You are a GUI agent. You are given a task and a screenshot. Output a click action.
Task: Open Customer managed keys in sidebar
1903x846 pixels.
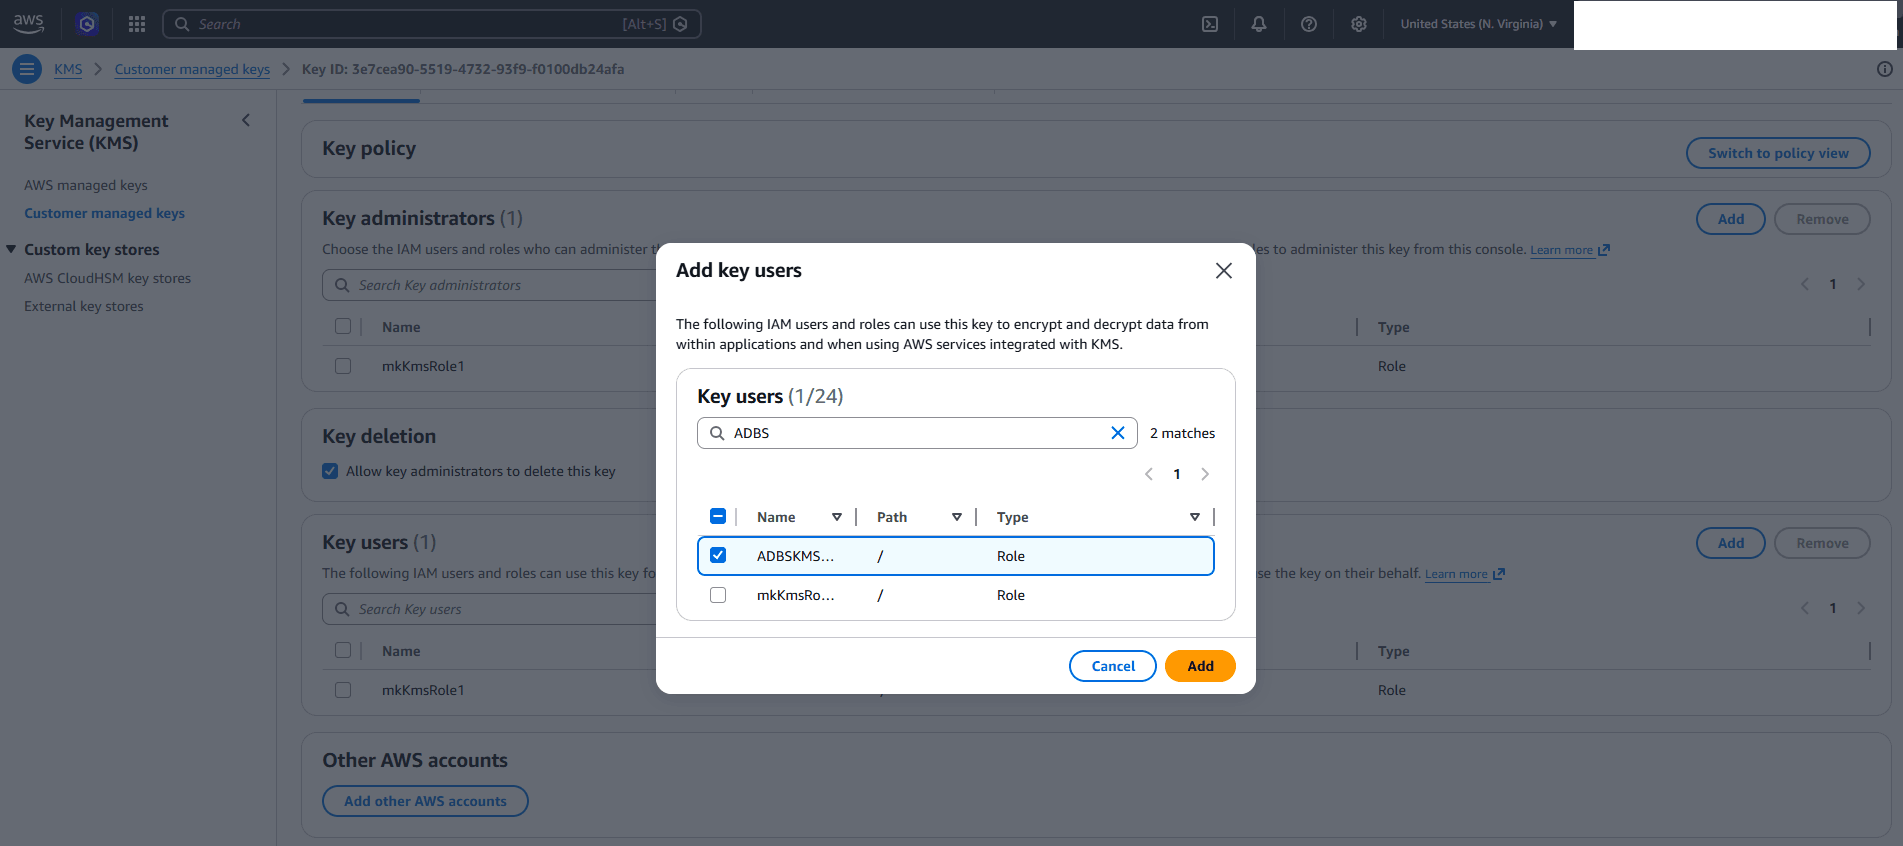click(104, 213)
